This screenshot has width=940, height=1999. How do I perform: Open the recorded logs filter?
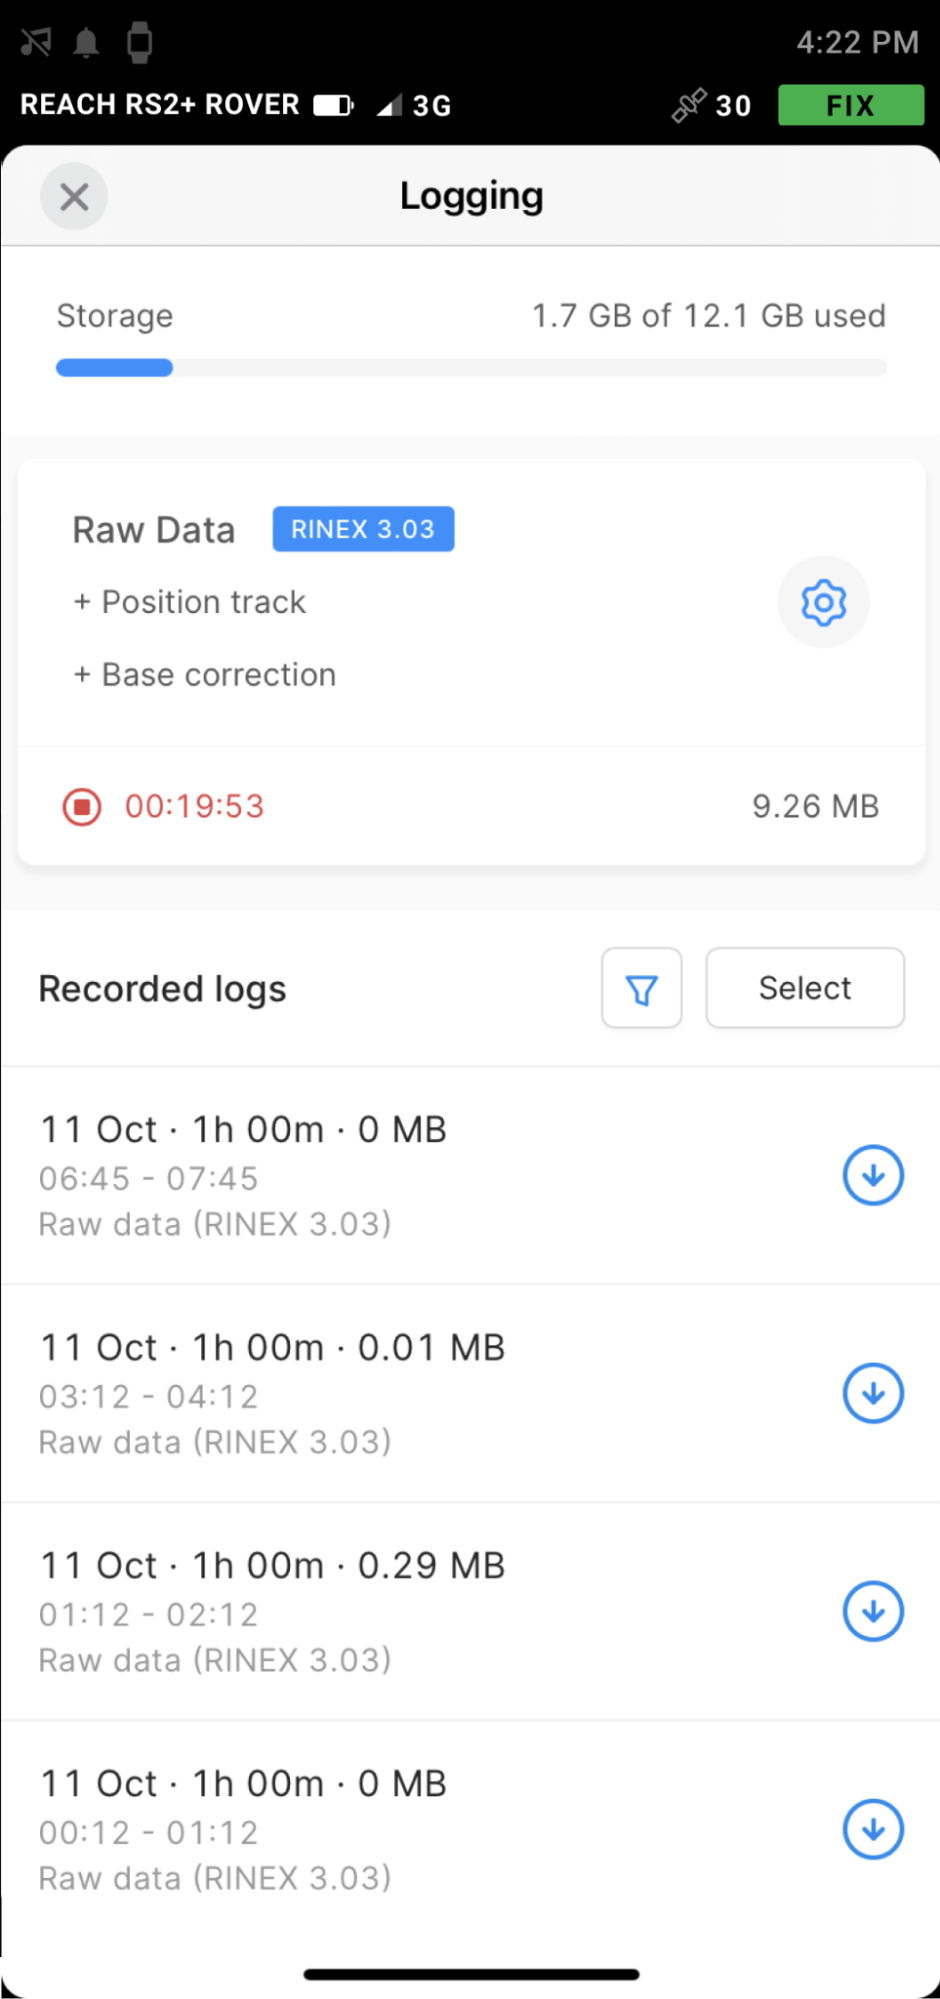tap(642, 988)
